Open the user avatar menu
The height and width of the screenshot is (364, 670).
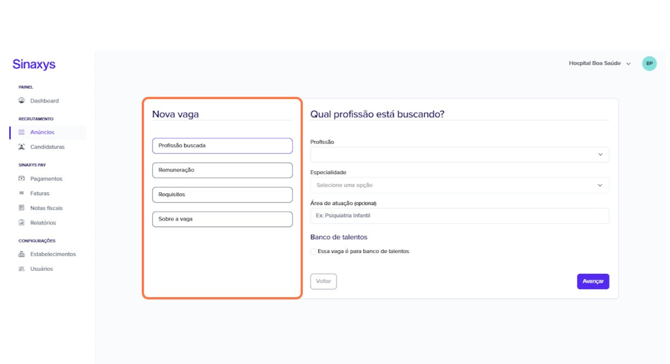(x=649, y=63)
